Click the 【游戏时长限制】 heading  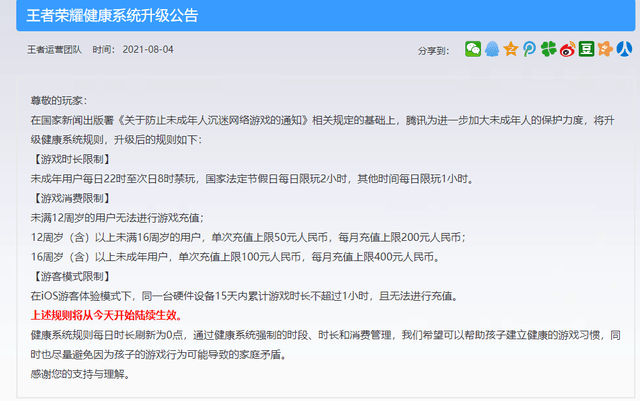point(71,159)
